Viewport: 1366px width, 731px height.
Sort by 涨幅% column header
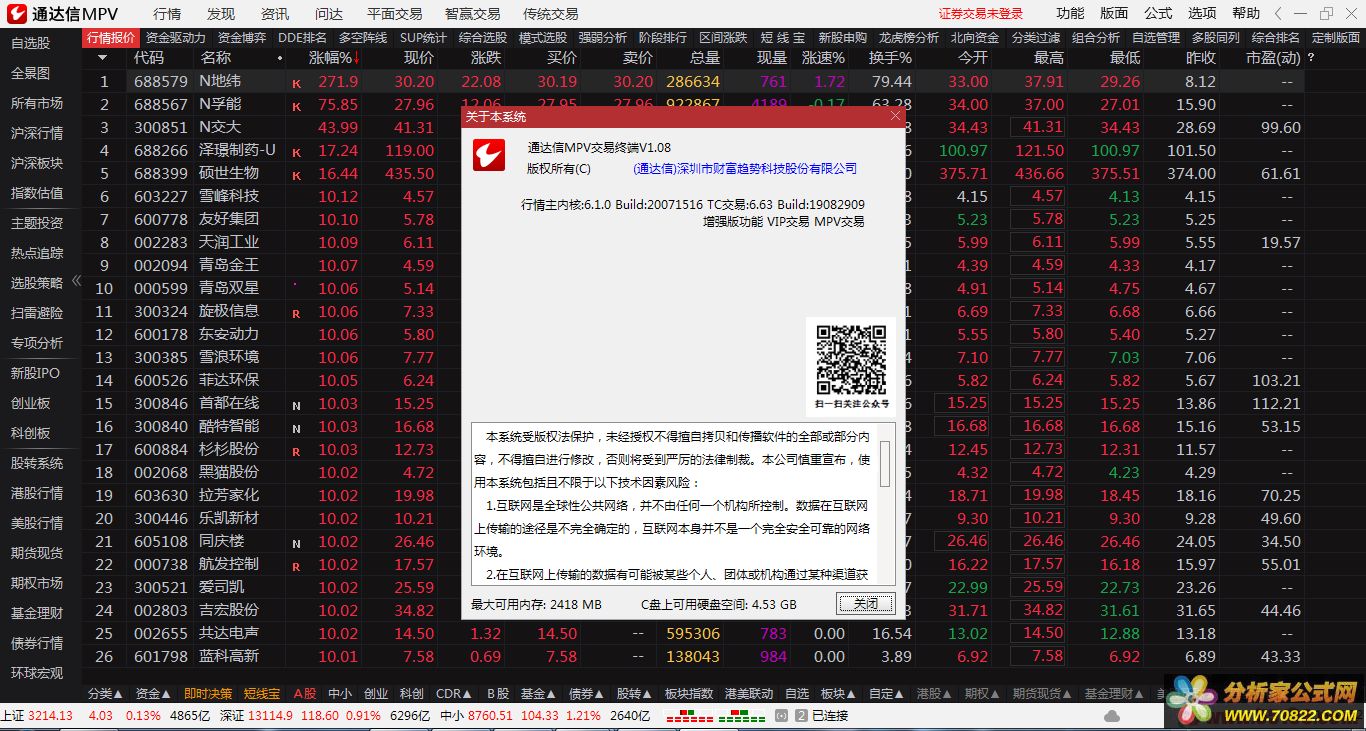[334, 58]
